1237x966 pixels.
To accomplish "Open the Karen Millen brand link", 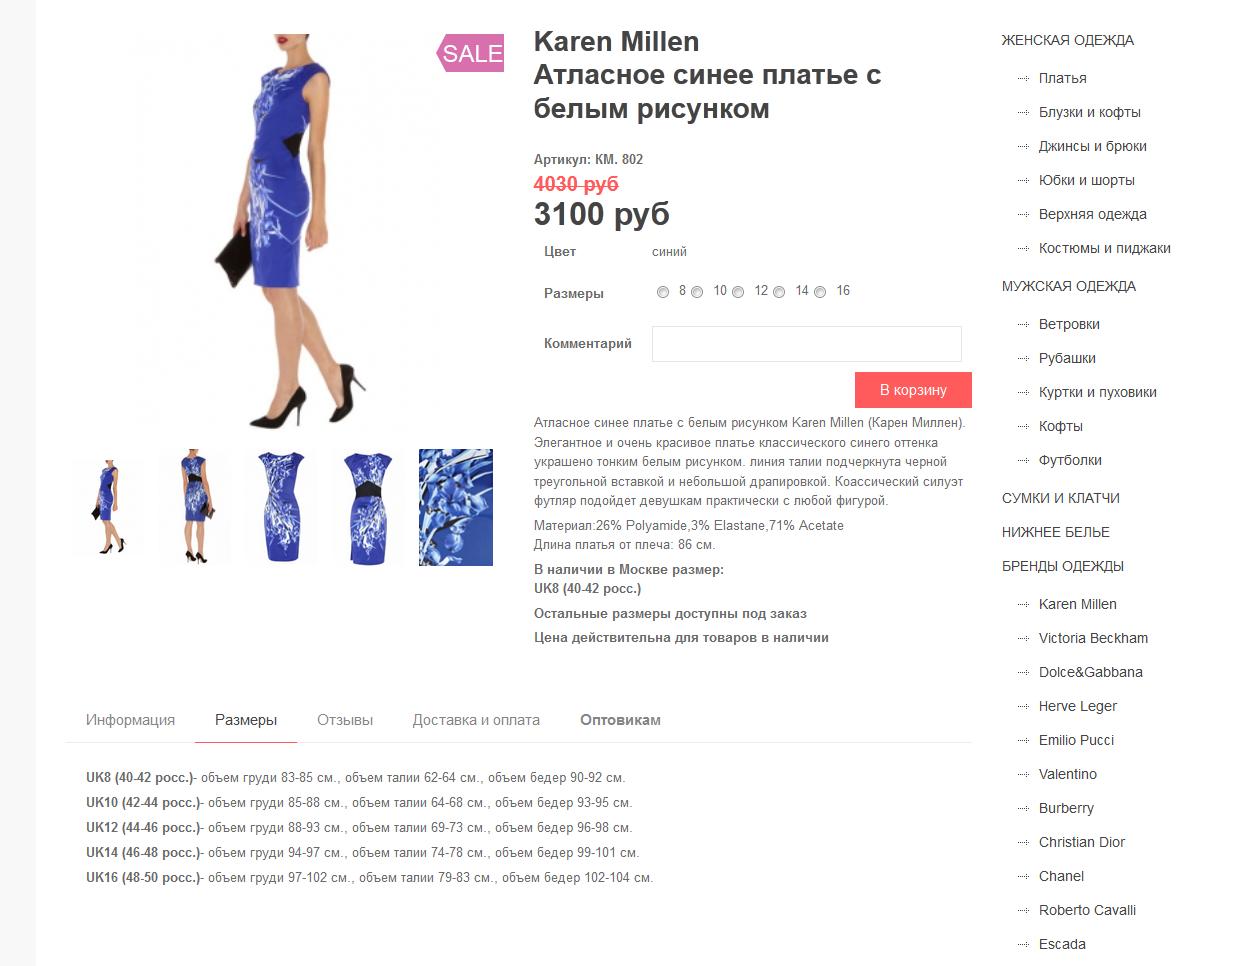I will pyautogui.click(x=1078, y=604).
